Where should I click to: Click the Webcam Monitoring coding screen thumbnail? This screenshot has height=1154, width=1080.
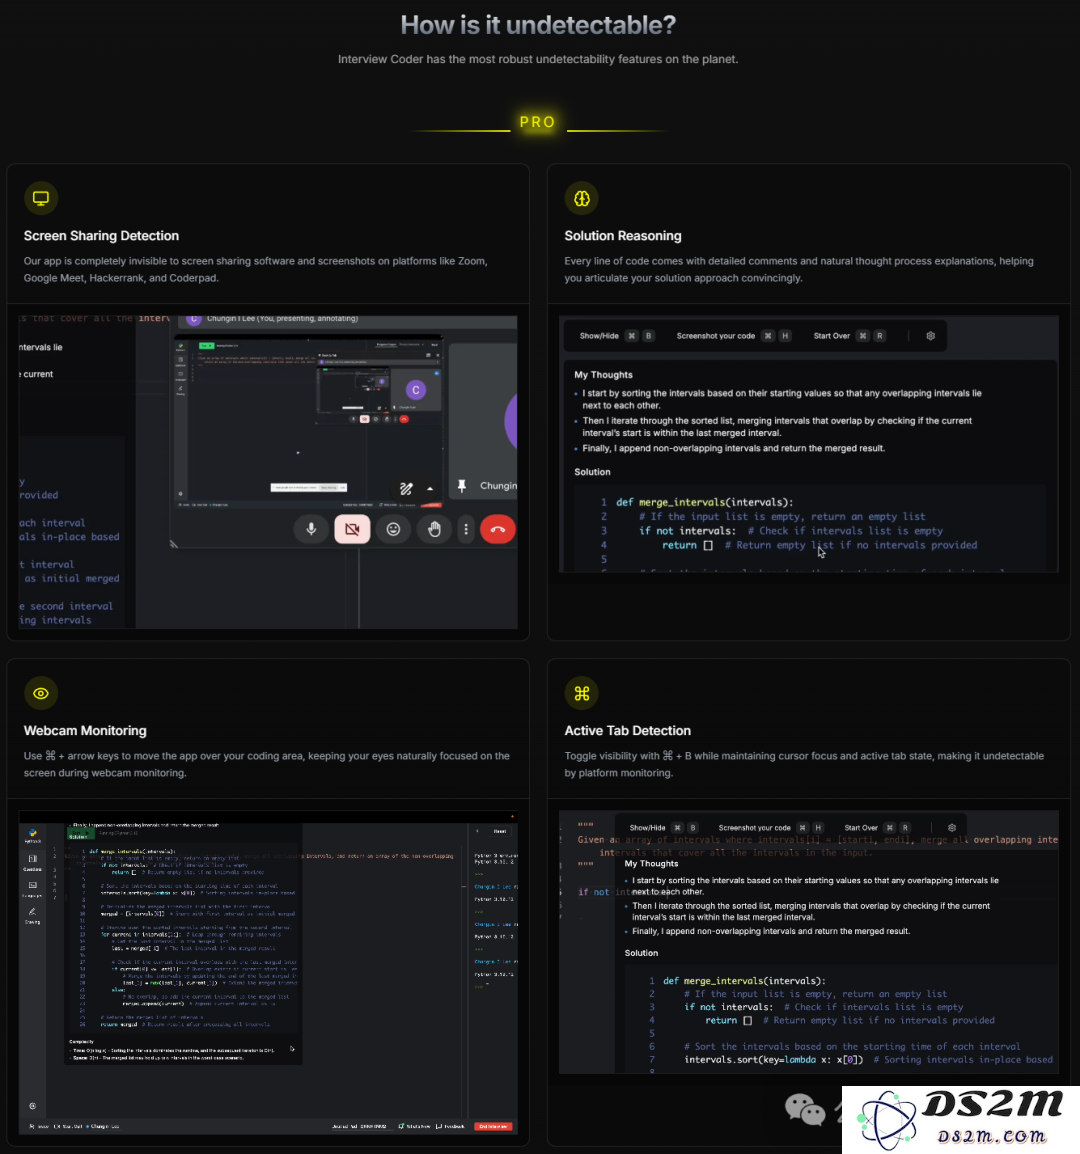268,972
